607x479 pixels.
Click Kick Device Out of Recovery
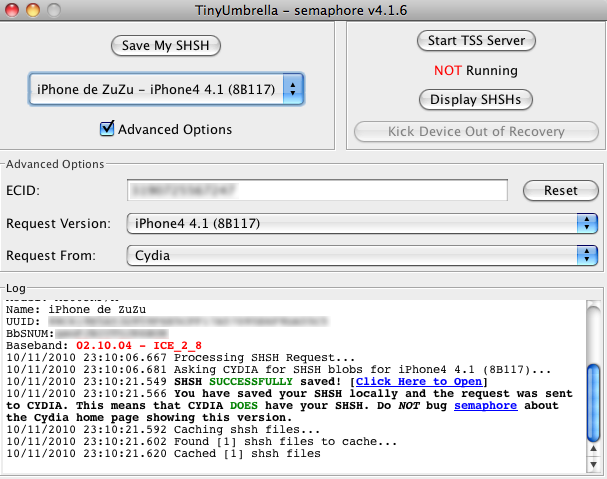pos(476,132)
